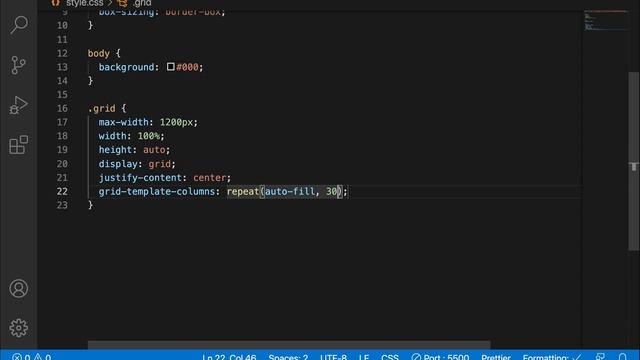Click the display property name

[118, 164]
